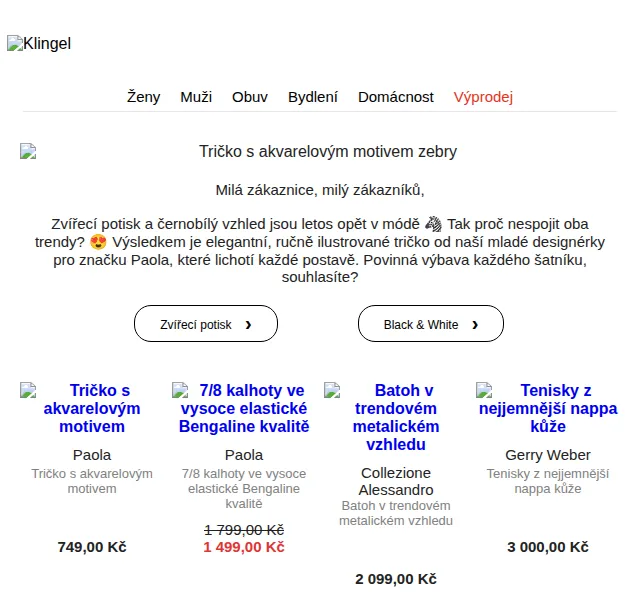Click the Paola brand under 7/8 kalhoty

click(244, 455)
